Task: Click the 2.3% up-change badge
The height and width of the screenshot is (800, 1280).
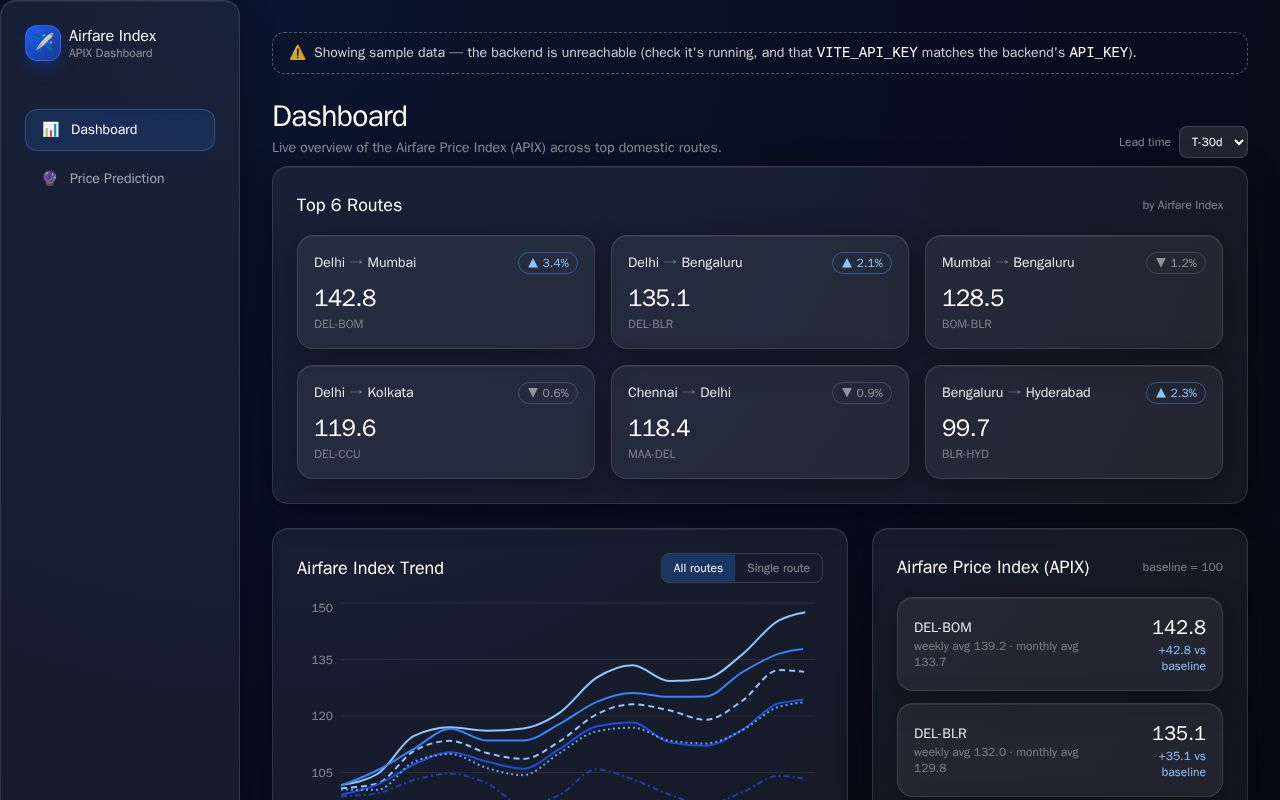Action: (x=1176, y=393)
